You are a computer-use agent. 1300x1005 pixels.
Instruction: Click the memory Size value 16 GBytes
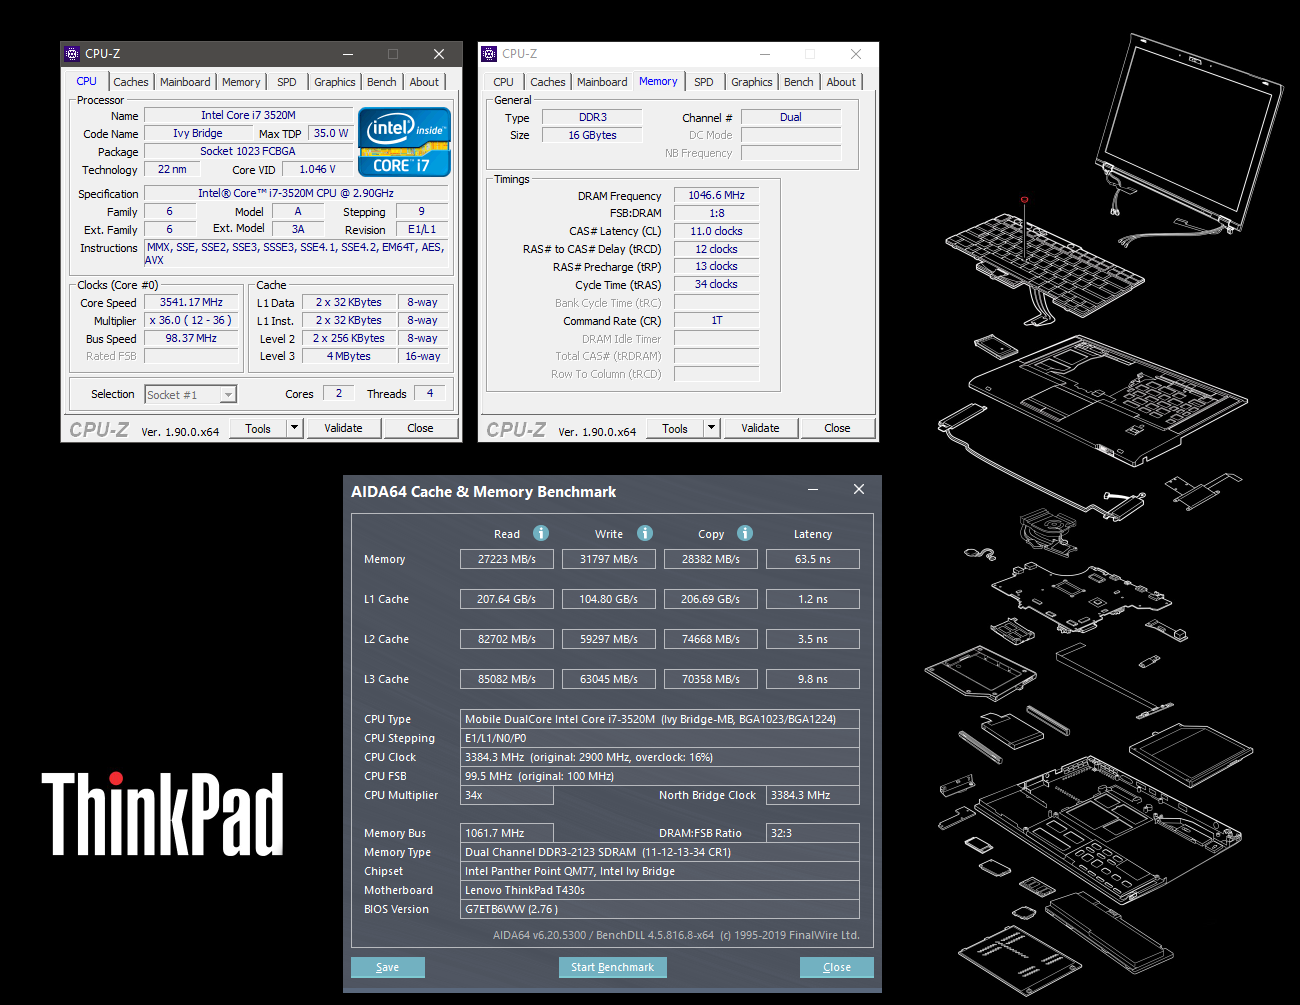coord(592,135)
